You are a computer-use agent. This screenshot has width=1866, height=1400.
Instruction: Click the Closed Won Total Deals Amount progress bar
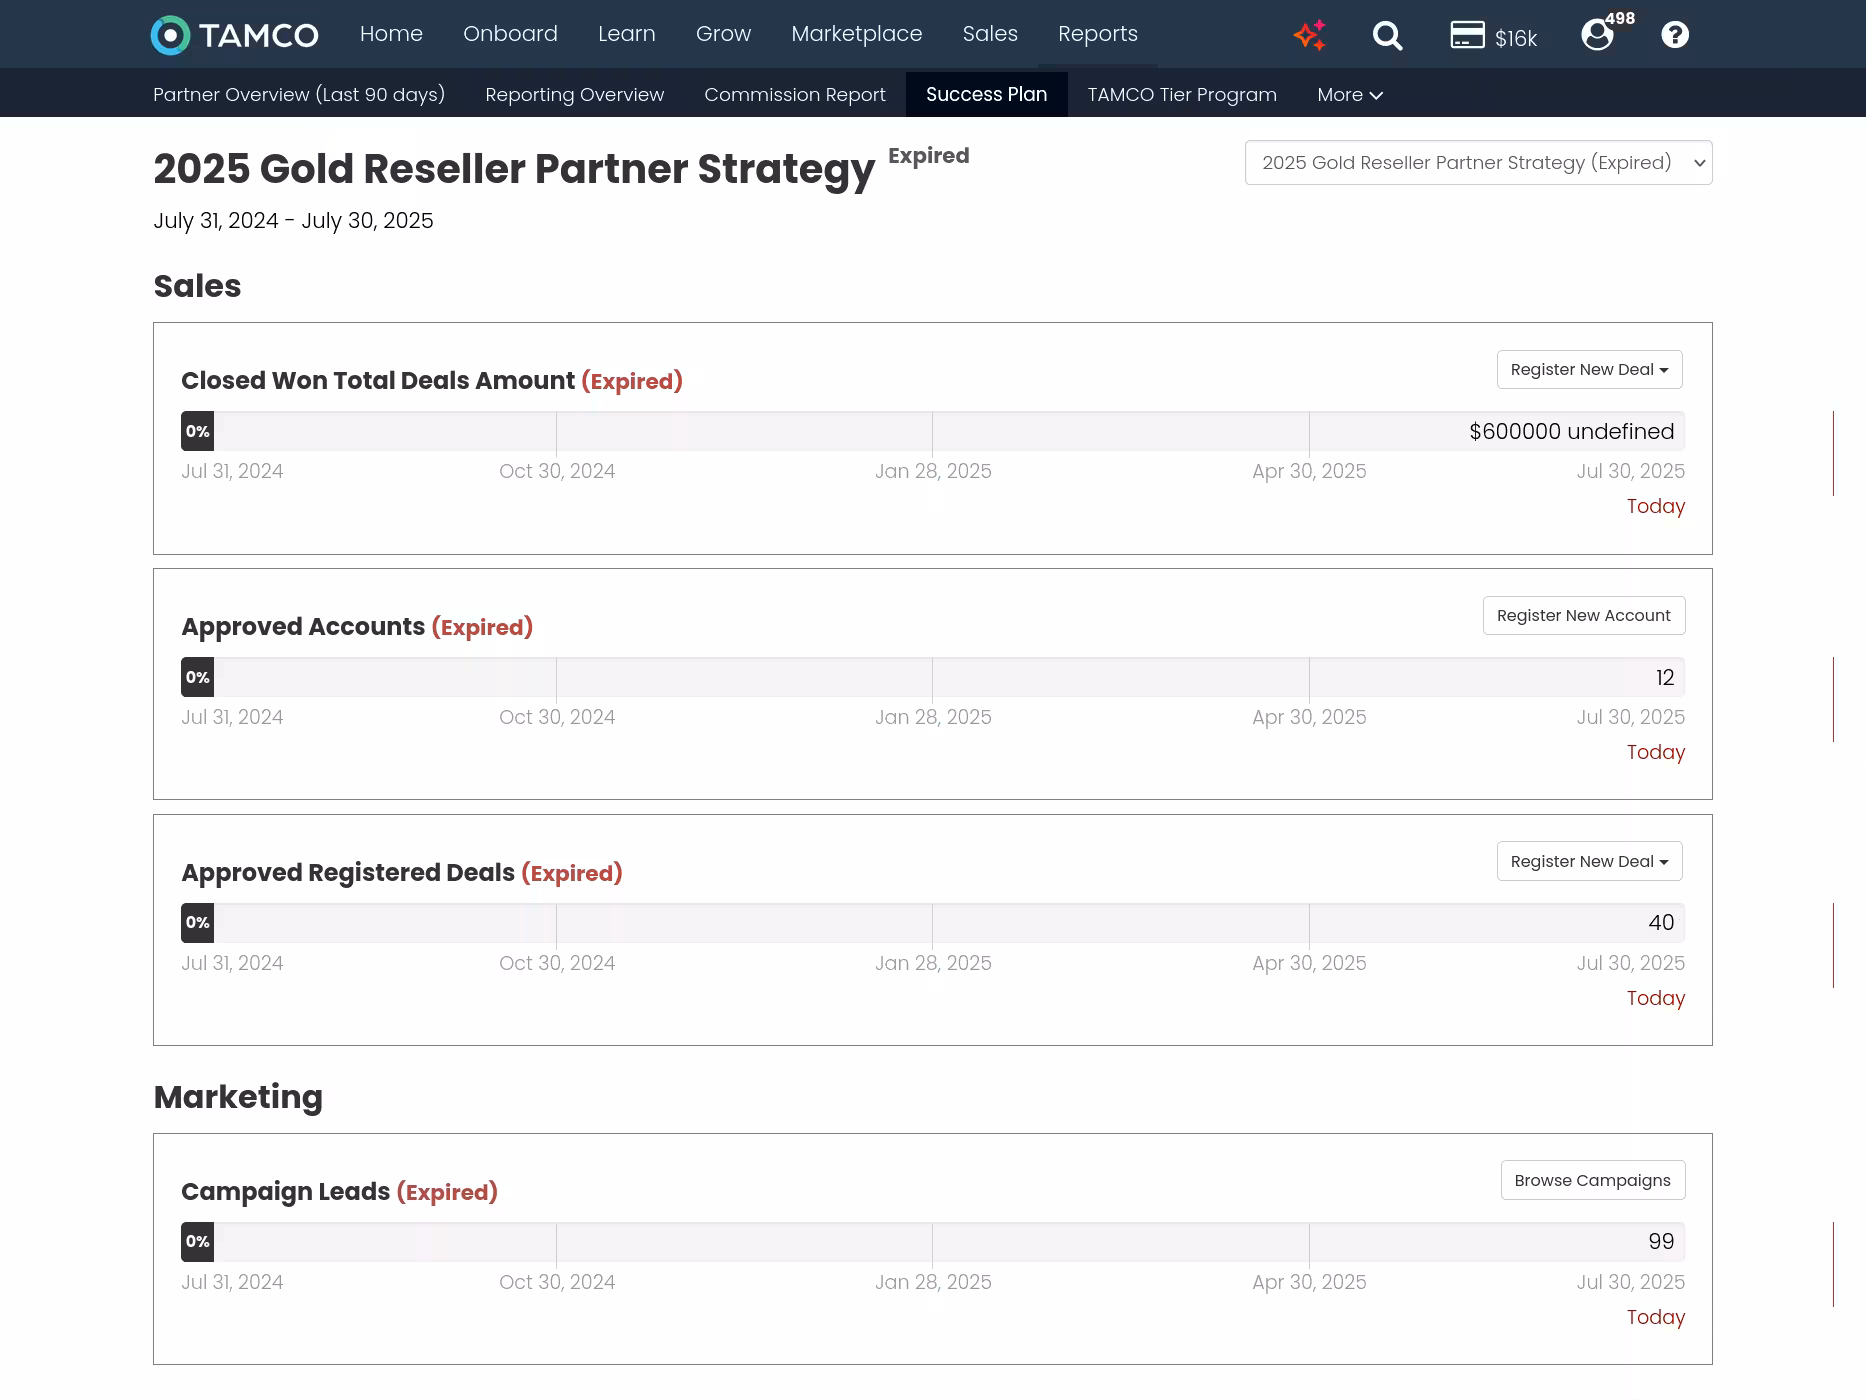(x=932, y=432)
